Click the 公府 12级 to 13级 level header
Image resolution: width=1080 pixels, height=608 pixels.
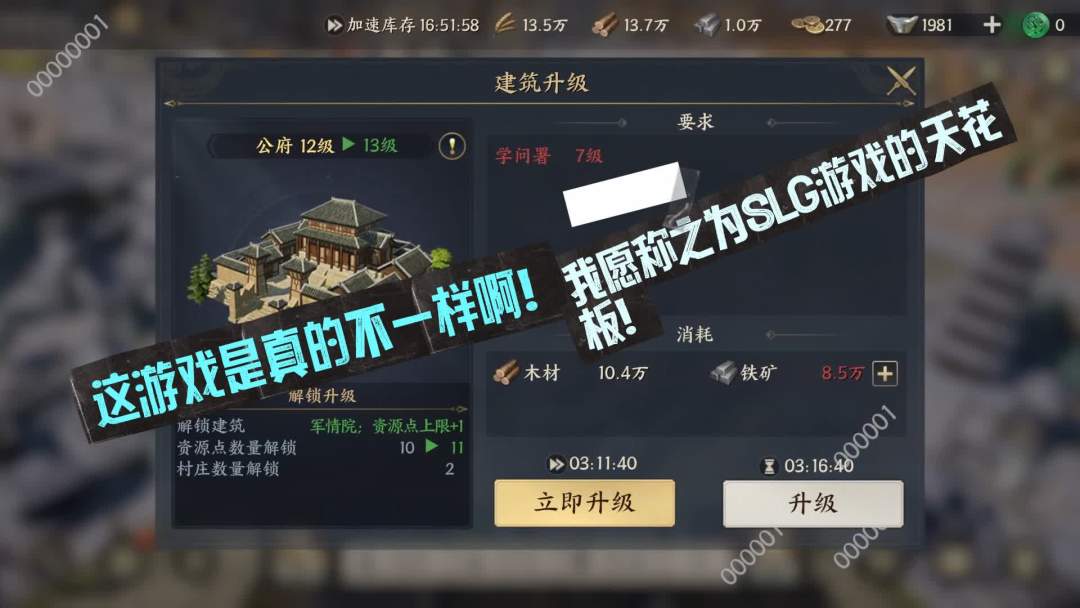tap(326, 145)
